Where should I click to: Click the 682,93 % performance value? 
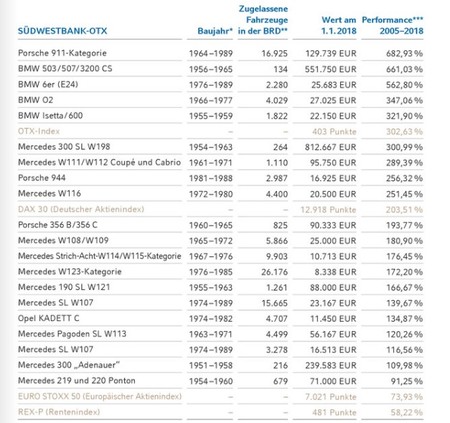click(x=404, y=53)
